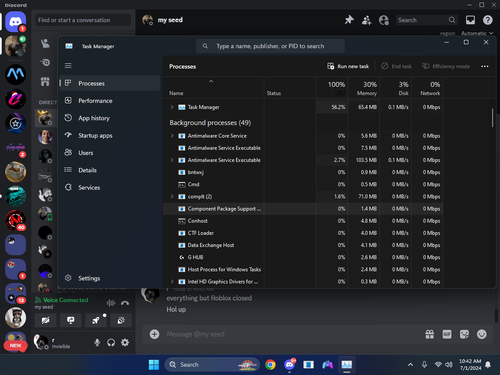Open Discord inbox icon

click(470, 20)
